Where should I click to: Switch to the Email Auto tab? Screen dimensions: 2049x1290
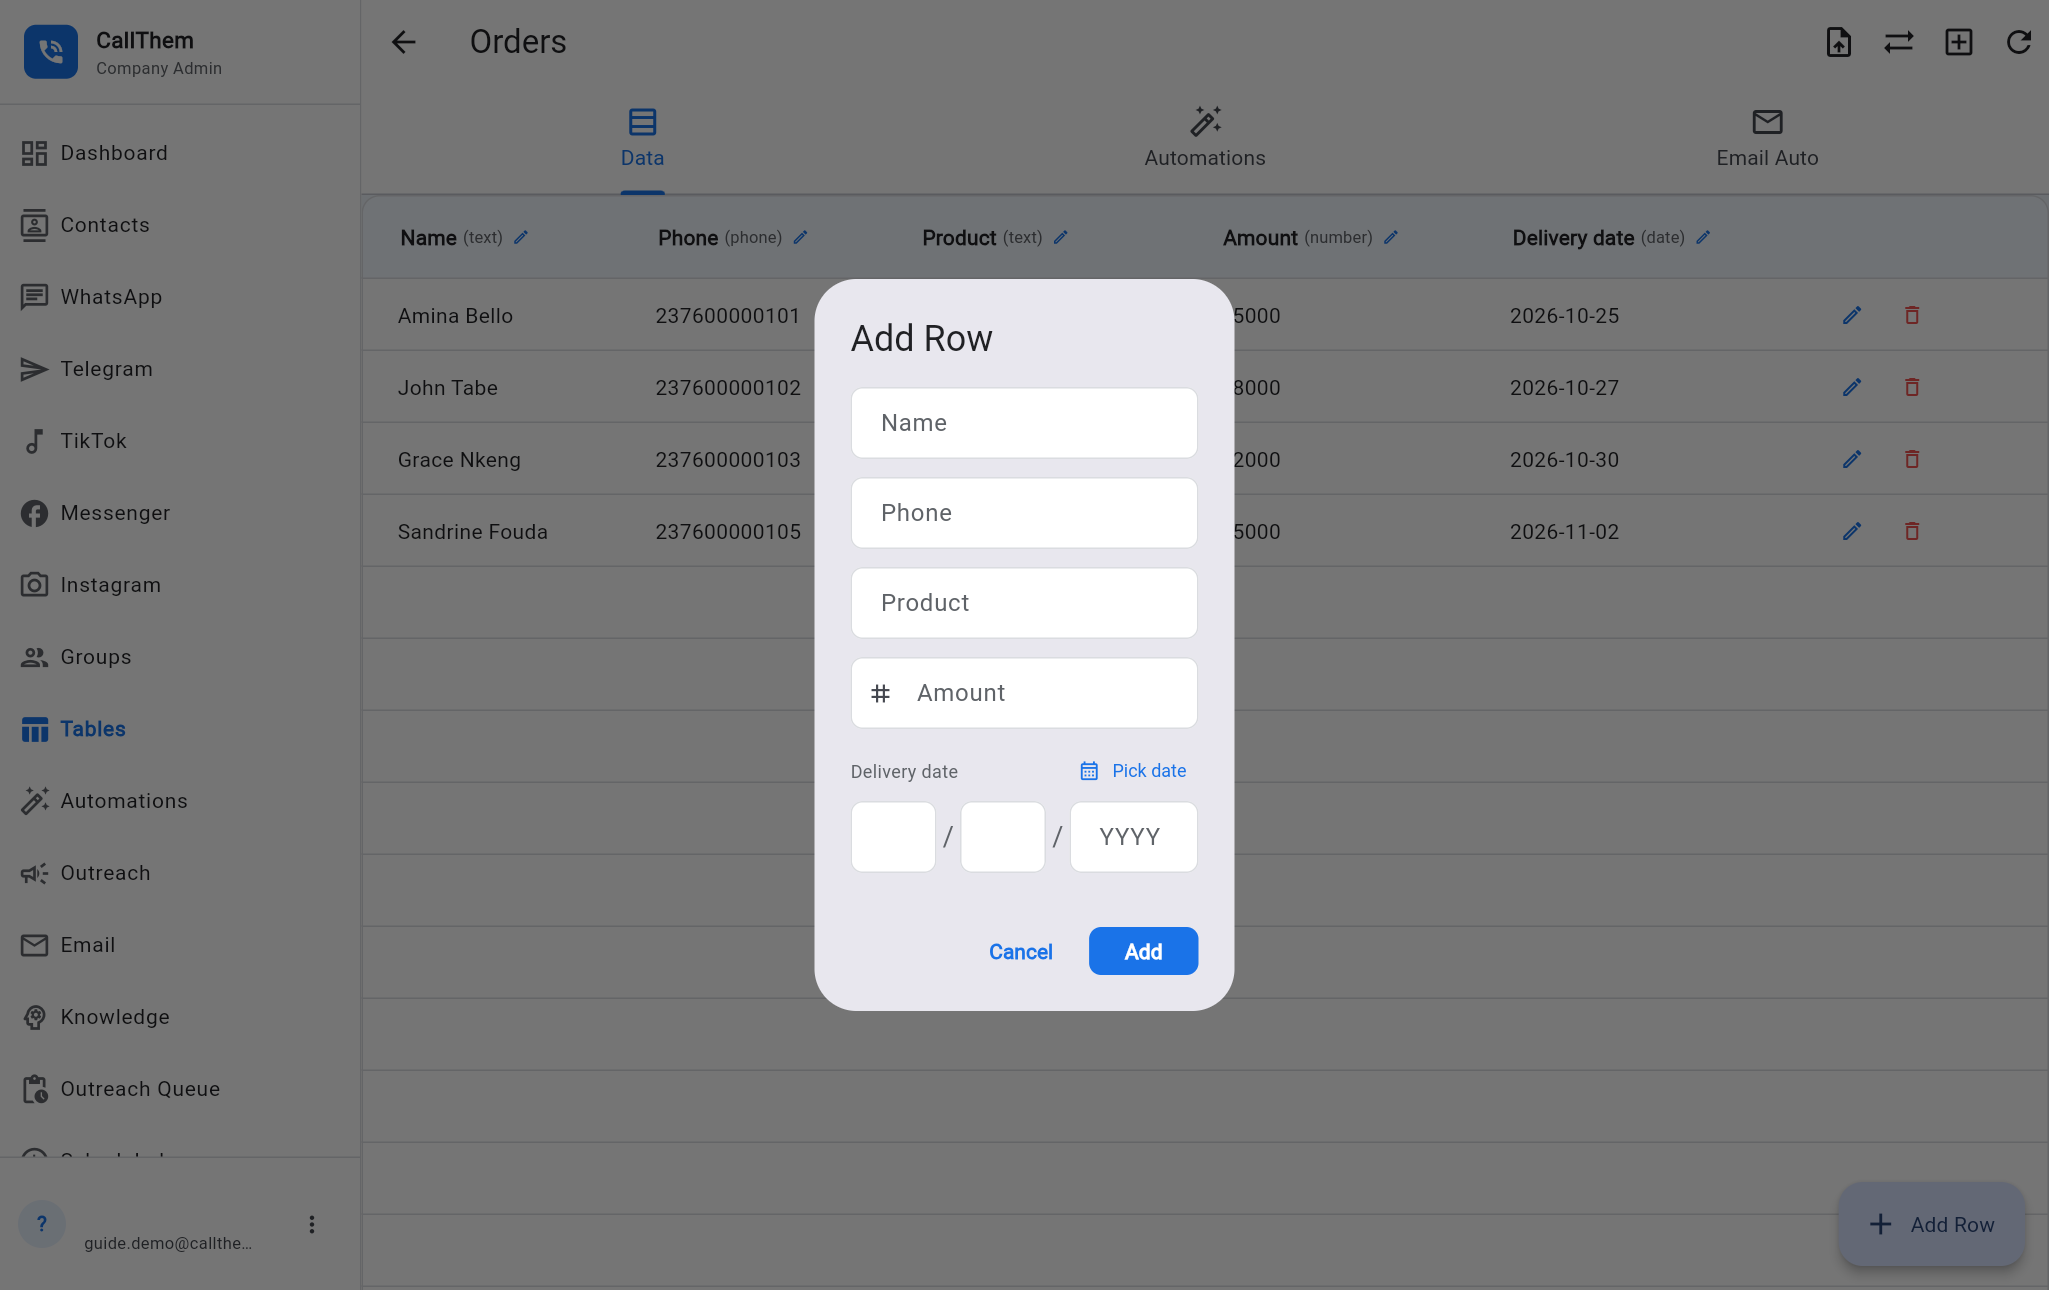1767,138
